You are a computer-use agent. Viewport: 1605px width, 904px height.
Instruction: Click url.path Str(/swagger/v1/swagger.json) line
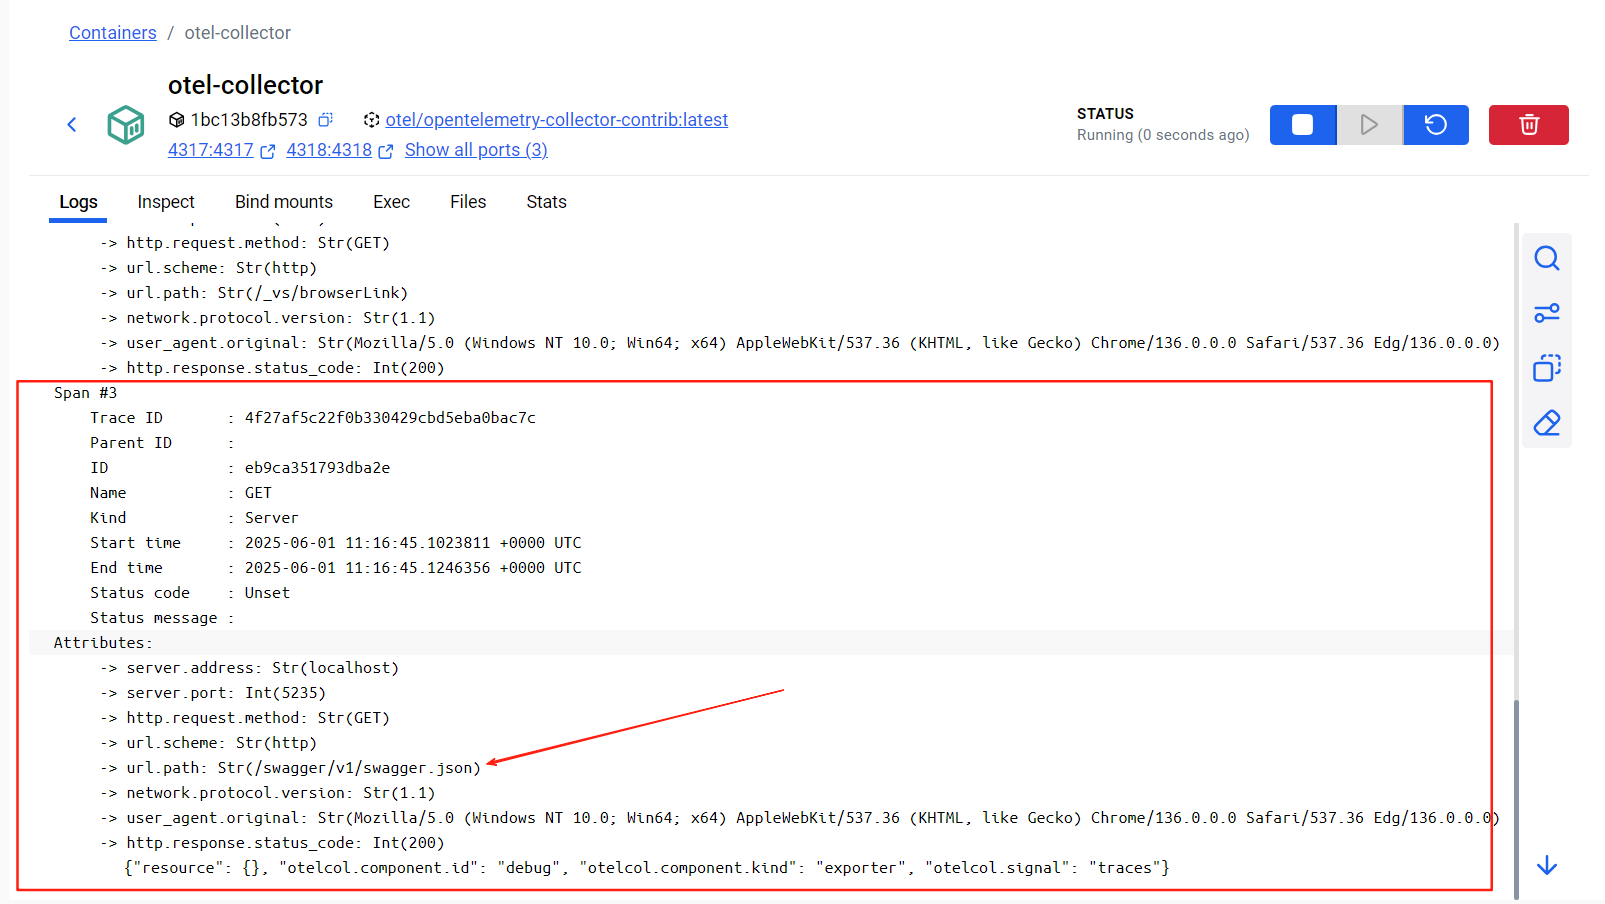[x=291, y=768]
